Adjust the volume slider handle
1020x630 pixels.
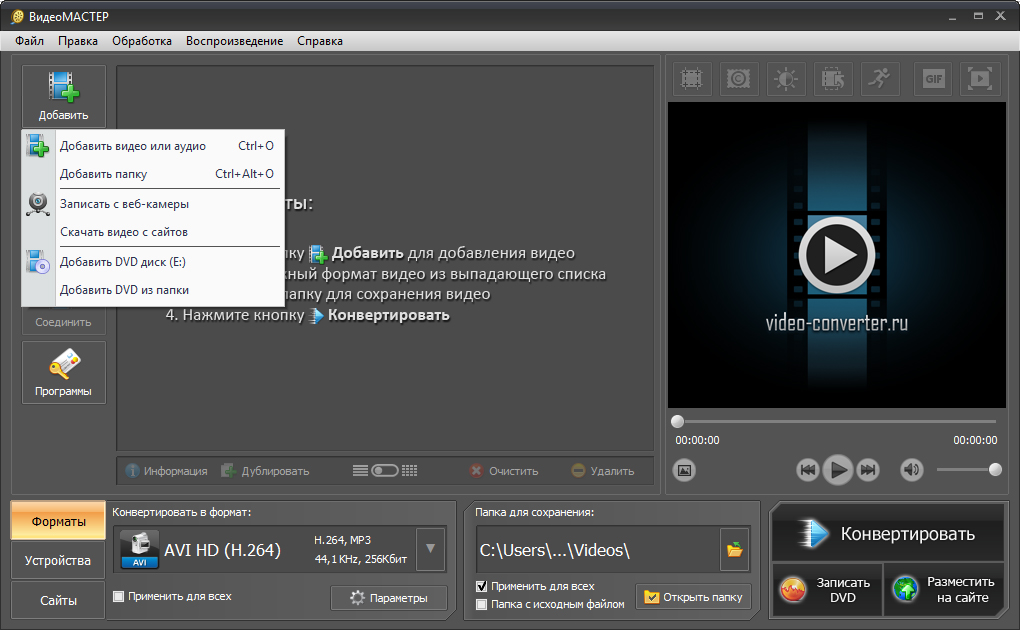point(995,469)
